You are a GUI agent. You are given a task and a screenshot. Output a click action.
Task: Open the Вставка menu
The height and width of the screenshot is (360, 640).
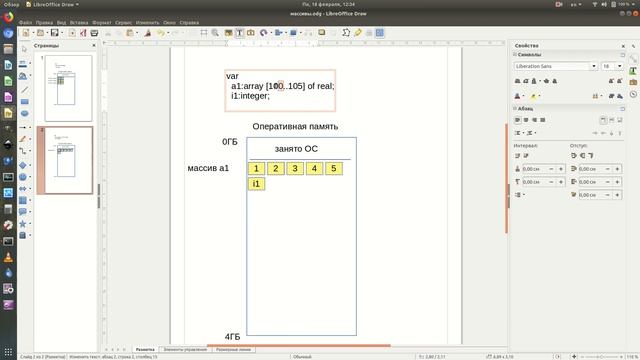point(79,22)
